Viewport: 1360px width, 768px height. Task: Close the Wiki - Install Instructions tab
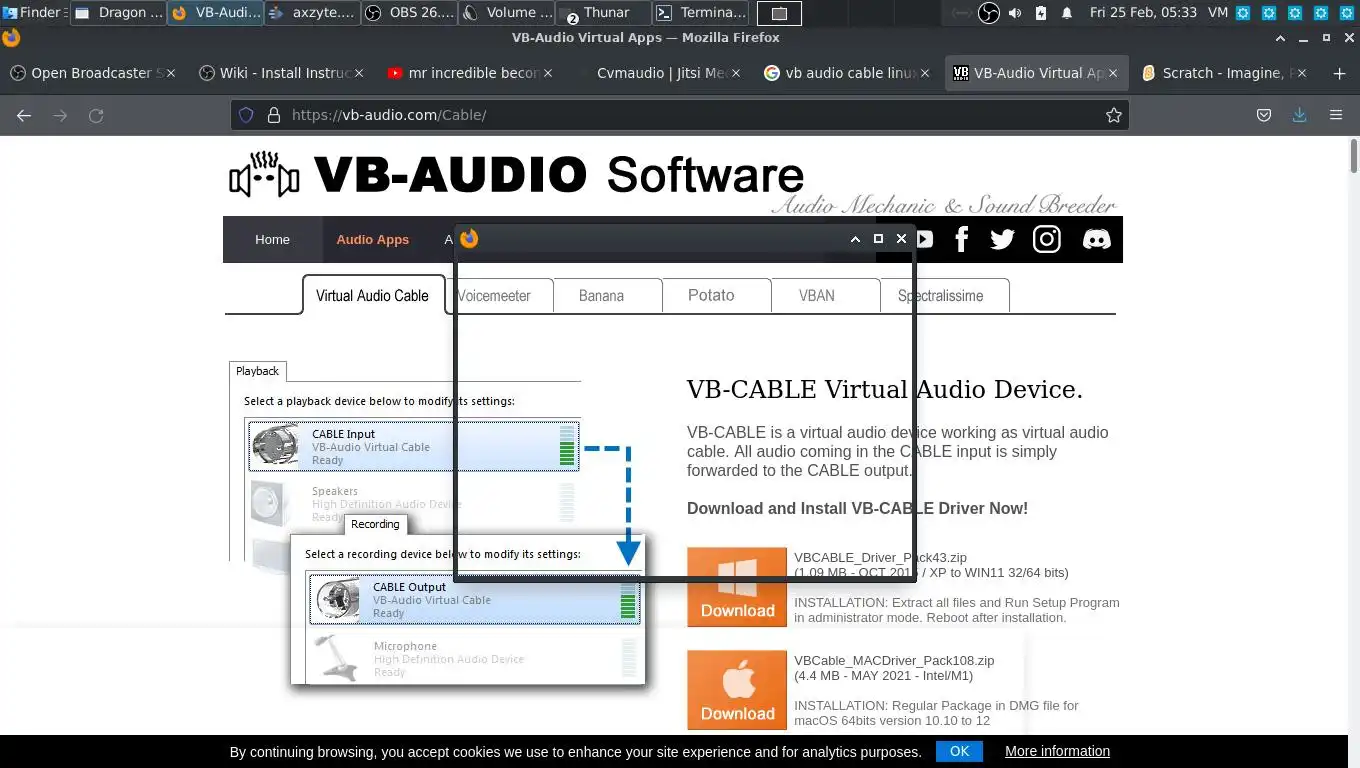359,73
